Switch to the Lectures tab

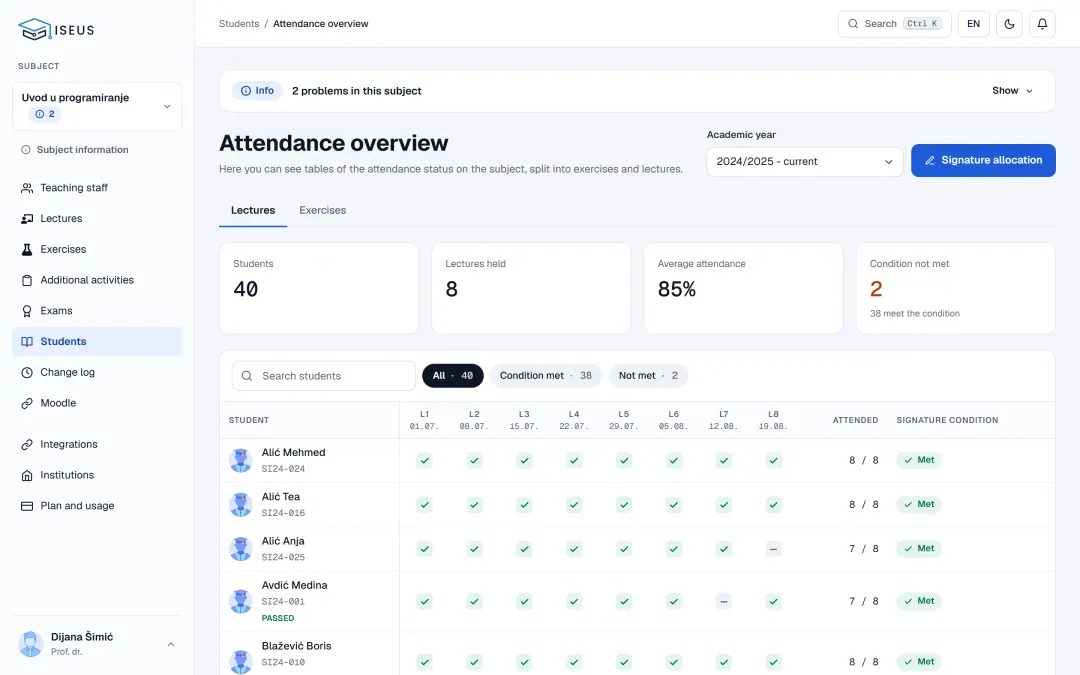point(253,210)
